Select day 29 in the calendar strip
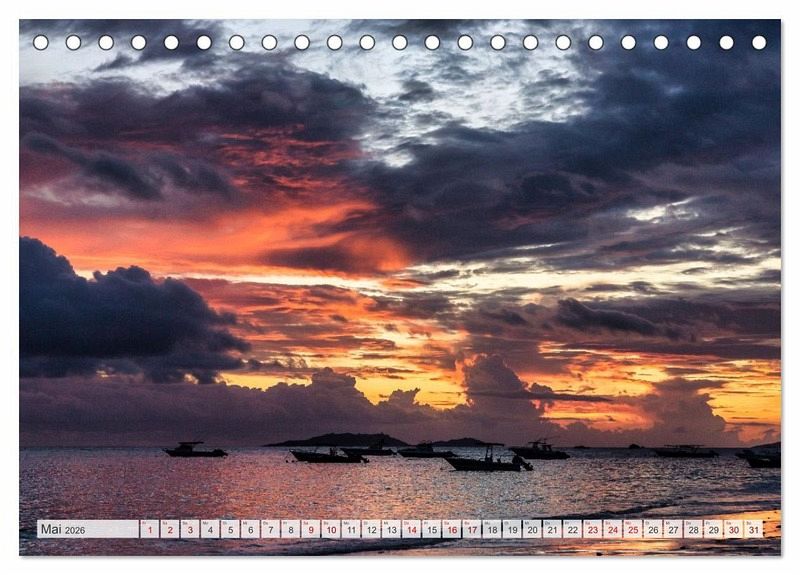The image size is (800, 575). (714, 530)
